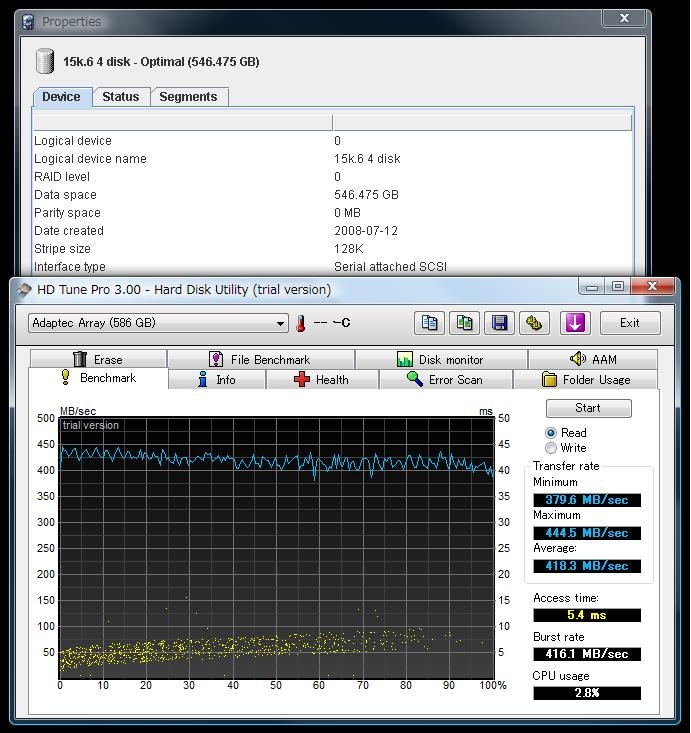Close the Properties window

pyautogui.click(x=624, y=18)
